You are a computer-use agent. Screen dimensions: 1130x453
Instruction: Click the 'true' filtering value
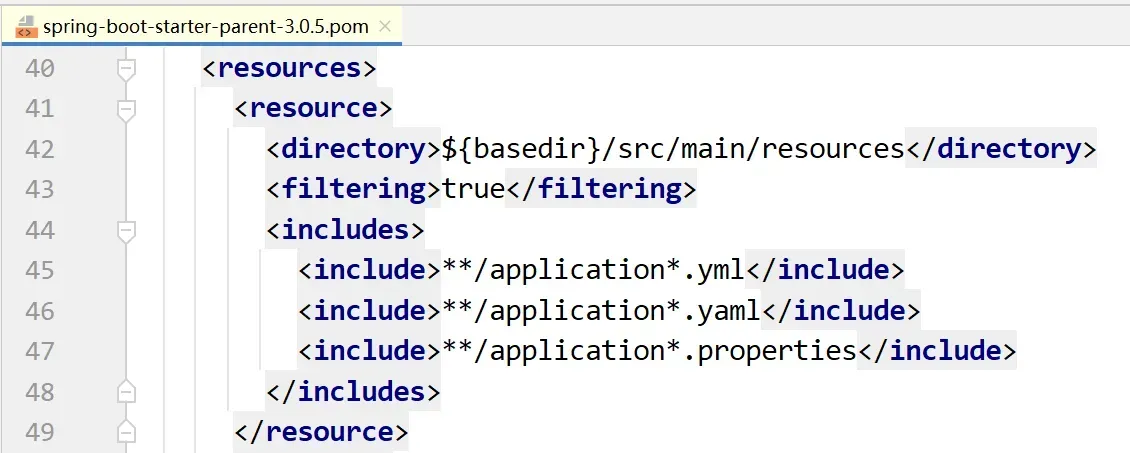click(473, 190)
